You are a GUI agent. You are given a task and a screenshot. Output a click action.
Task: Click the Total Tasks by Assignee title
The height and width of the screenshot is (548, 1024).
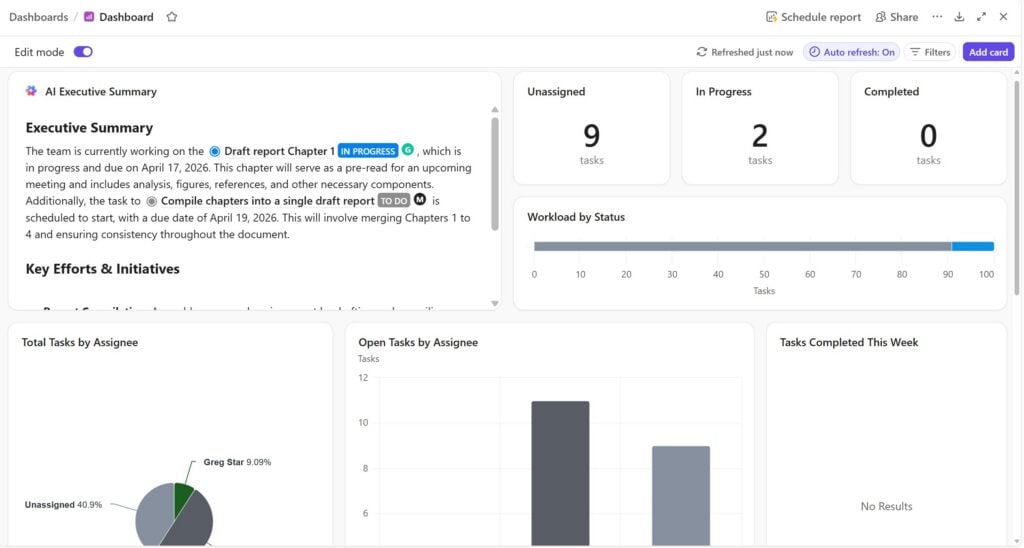(80, 342)
